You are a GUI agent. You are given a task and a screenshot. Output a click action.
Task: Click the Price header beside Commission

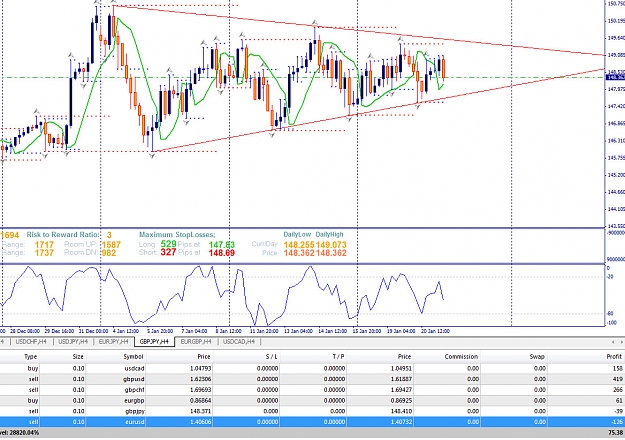tap(404, 356)
